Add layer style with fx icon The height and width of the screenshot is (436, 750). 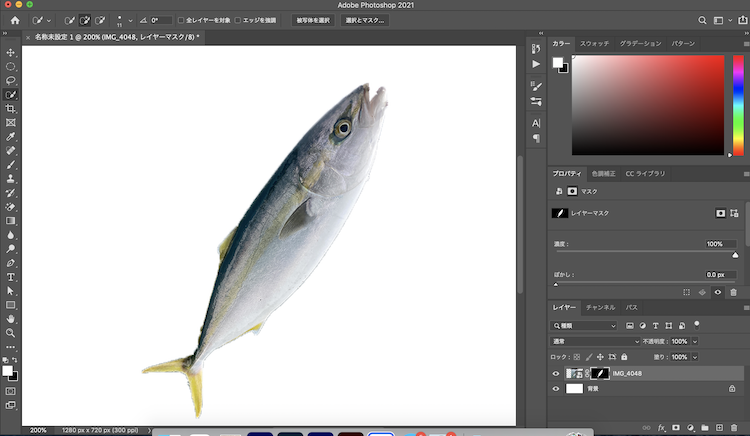(x=662, y=428)
